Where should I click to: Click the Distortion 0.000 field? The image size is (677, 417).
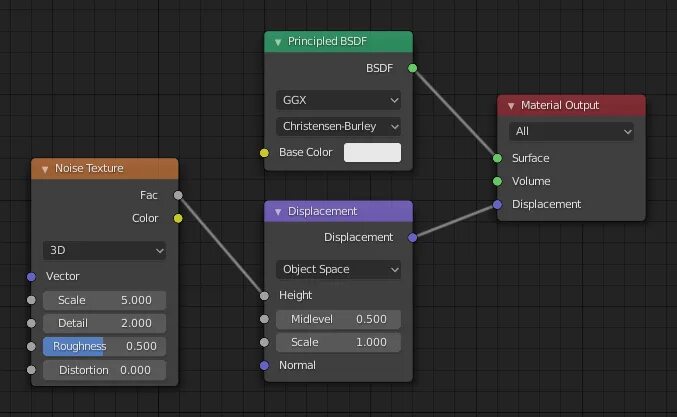point(104,370)
